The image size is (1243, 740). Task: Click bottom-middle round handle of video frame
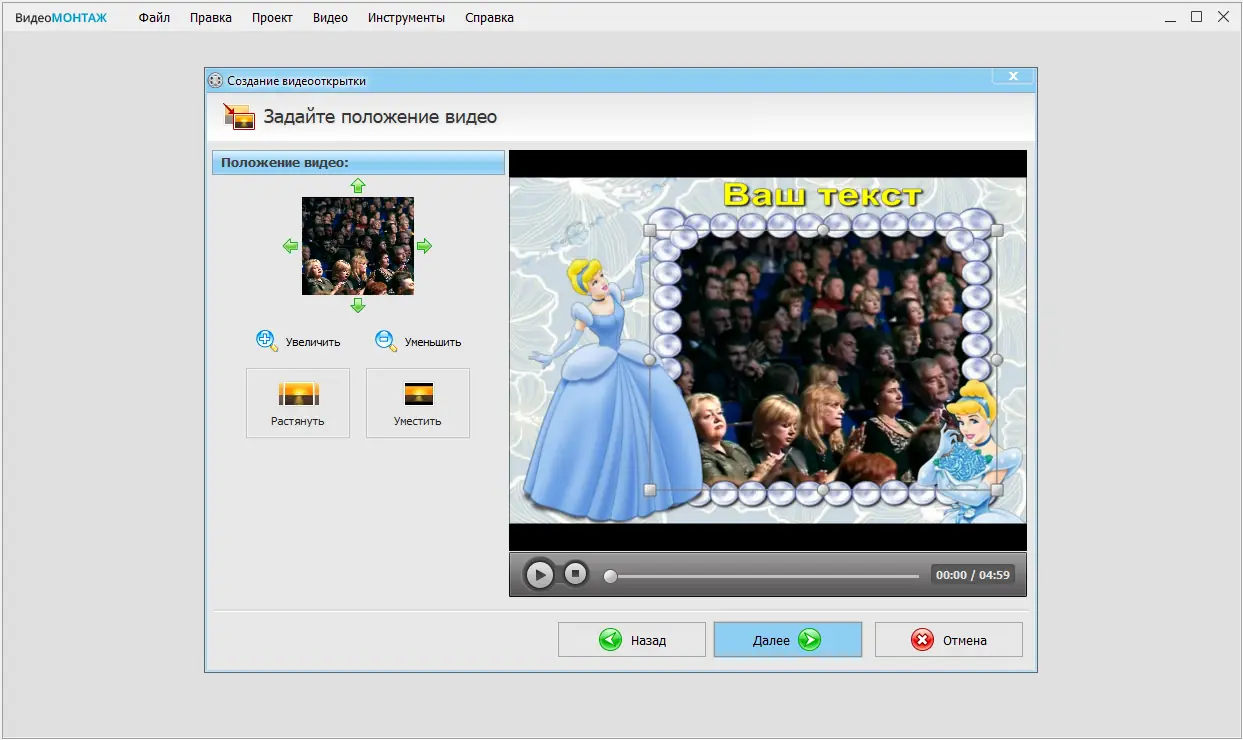[x=823, y=490]
